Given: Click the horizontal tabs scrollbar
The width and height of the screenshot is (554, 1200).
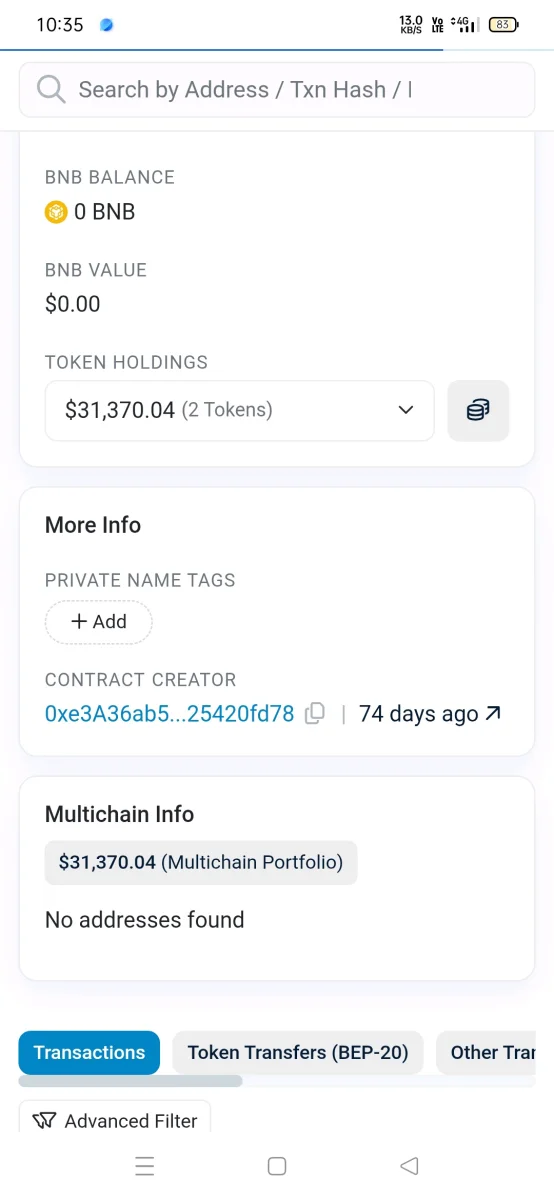Looking at the screenshot, I should (130, 1081).
